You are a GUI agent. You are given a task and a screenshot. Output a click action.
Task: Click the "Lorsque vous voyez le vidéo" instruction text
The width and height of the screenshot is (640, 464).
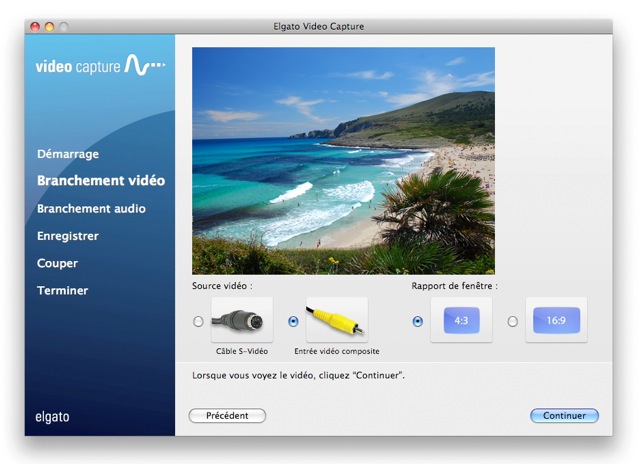(298, 375)
